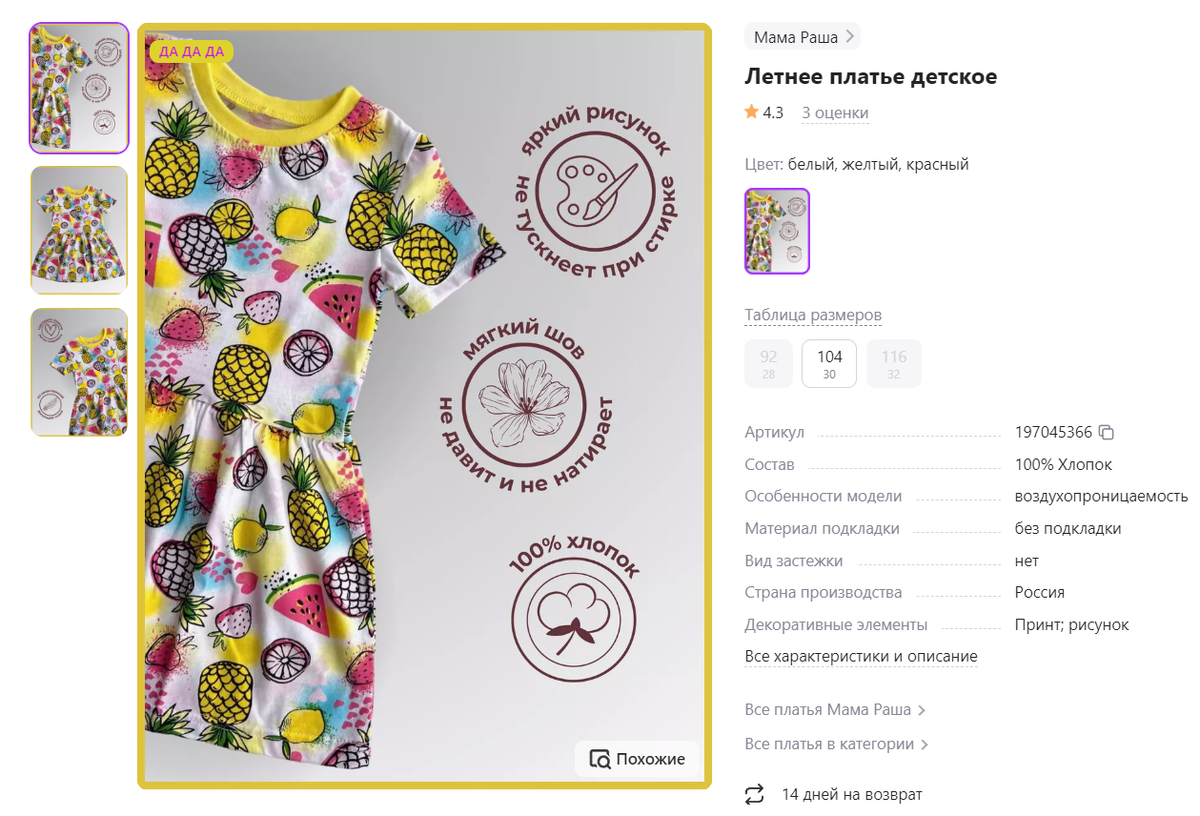The height and width of the screenshot is (816, 1200).
Task: Show the second dress thumbnail
Action: [x=79, y=230]
